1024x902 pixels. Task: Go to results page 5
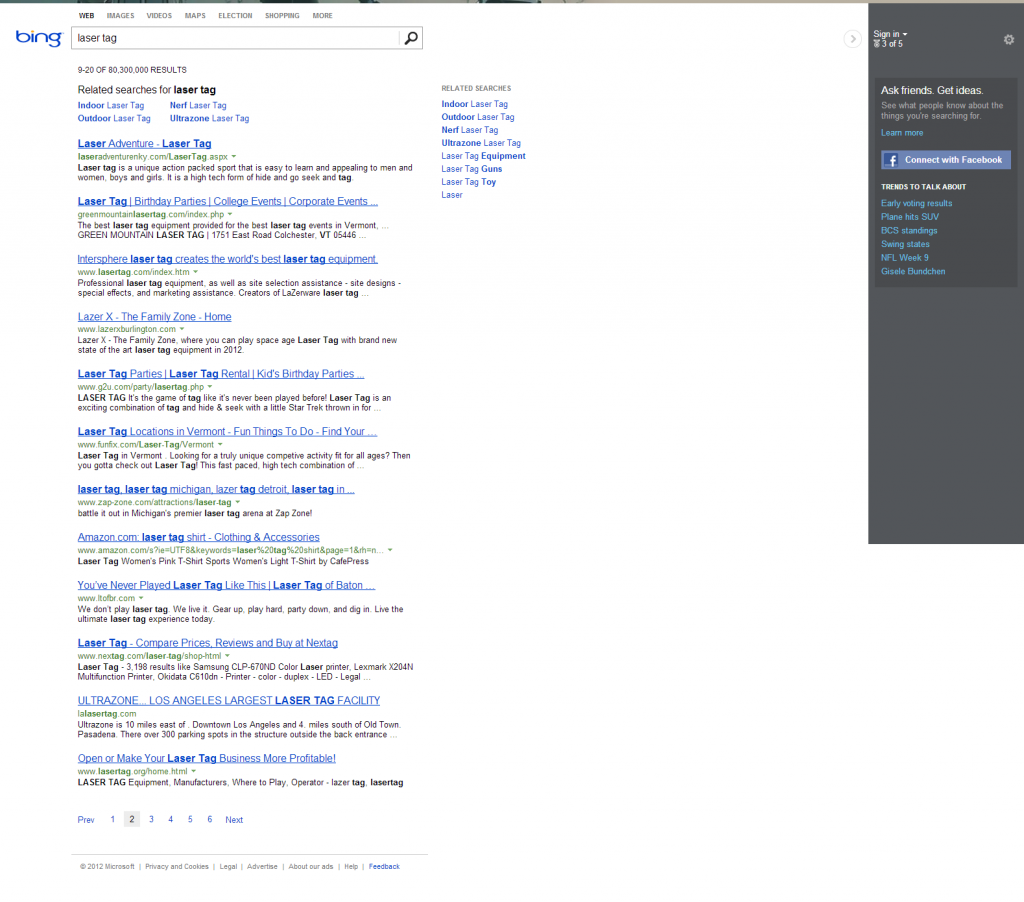point(190,819)
